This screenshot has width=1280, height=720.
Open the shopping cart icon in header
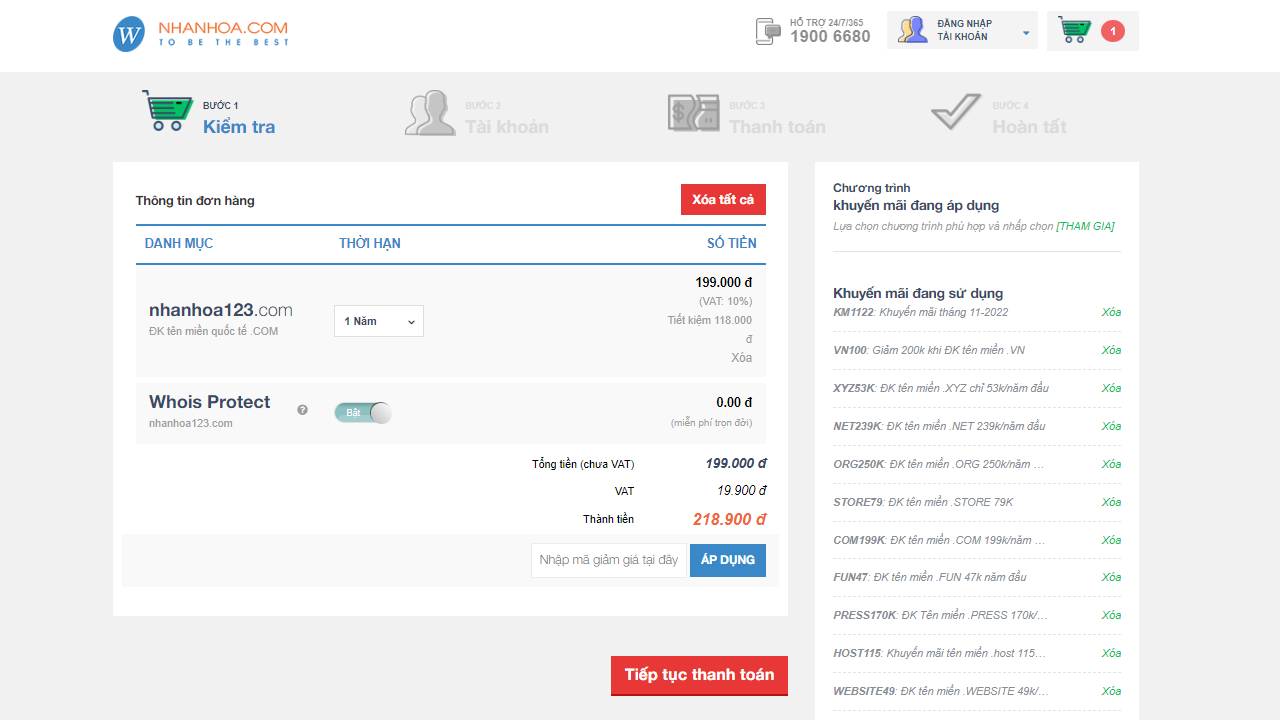click(1074, 30)
